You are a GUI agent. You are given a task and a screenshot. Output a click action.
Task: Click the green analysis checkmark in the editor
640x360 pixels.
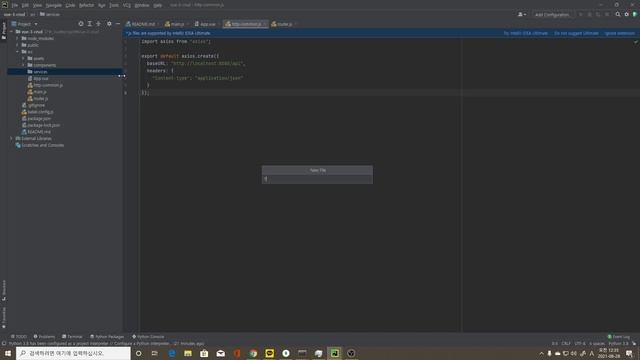[636, 42]
